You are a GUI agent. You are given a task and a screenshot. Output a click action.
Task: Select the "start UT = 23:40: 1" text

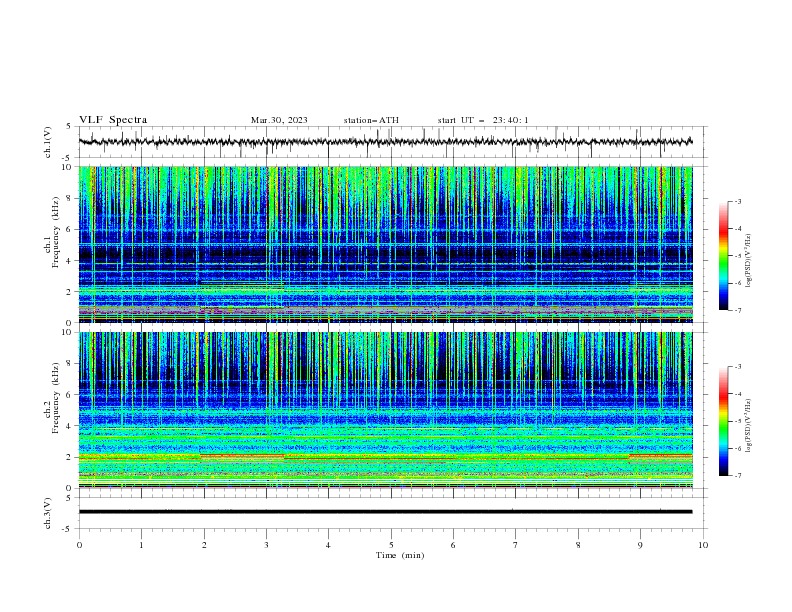pyautogui.click(x=483, y=120)
